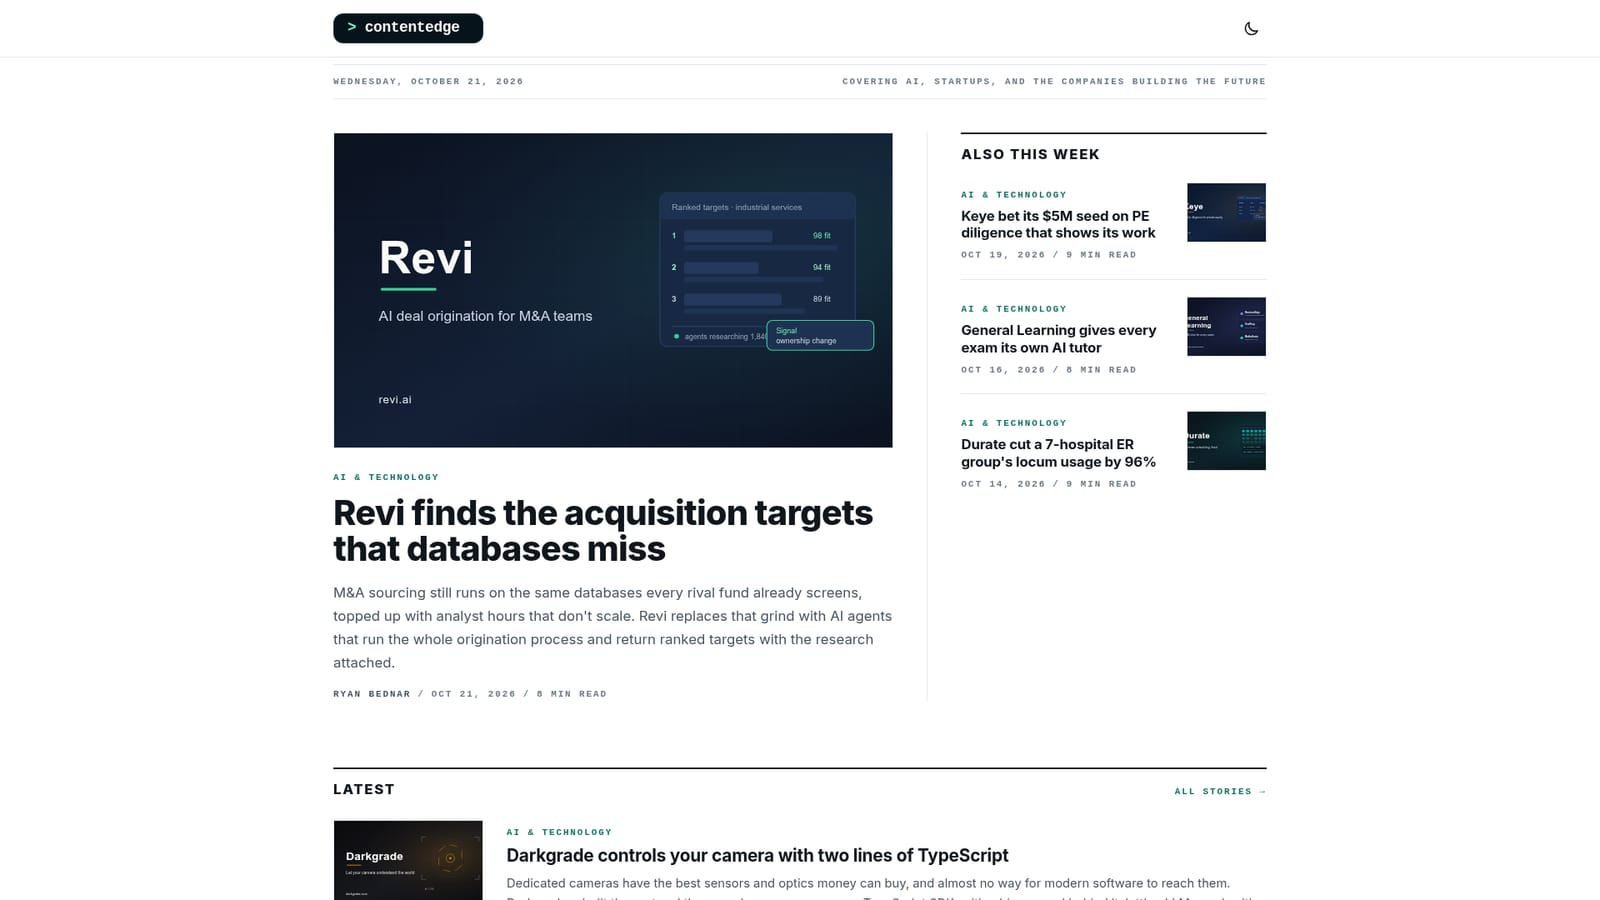Select AI & Technology tag above Revi headline
The height and width of the screenshot is (900, 1600).
(x=386, y=477)
